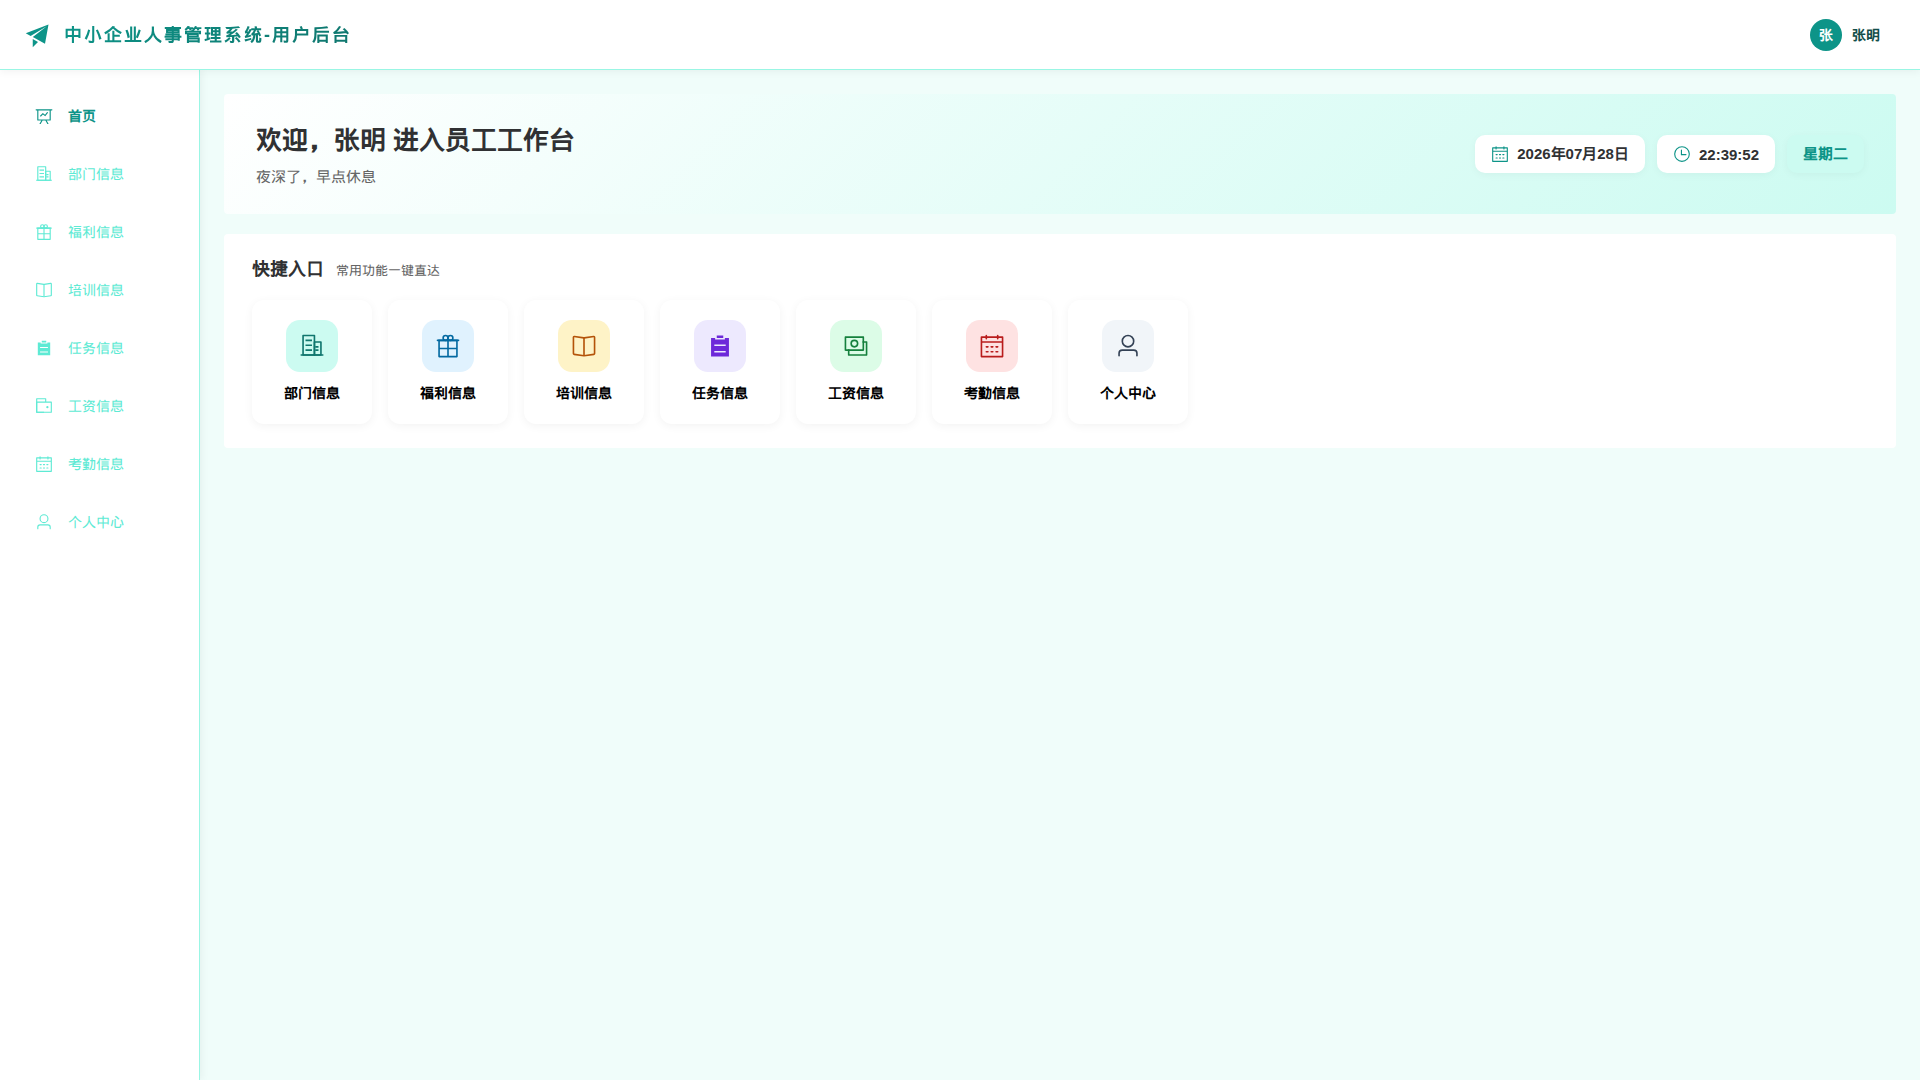This screenshot has width=1920, height=1080.
Task: Click the 工资信息 label on its shortcut card
Action: (856, 393)
